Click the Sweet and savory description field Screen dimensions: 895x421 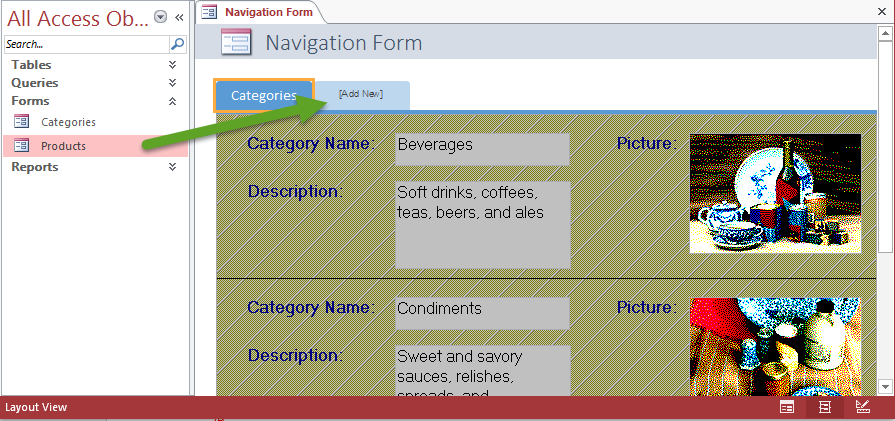coord(482,371)
